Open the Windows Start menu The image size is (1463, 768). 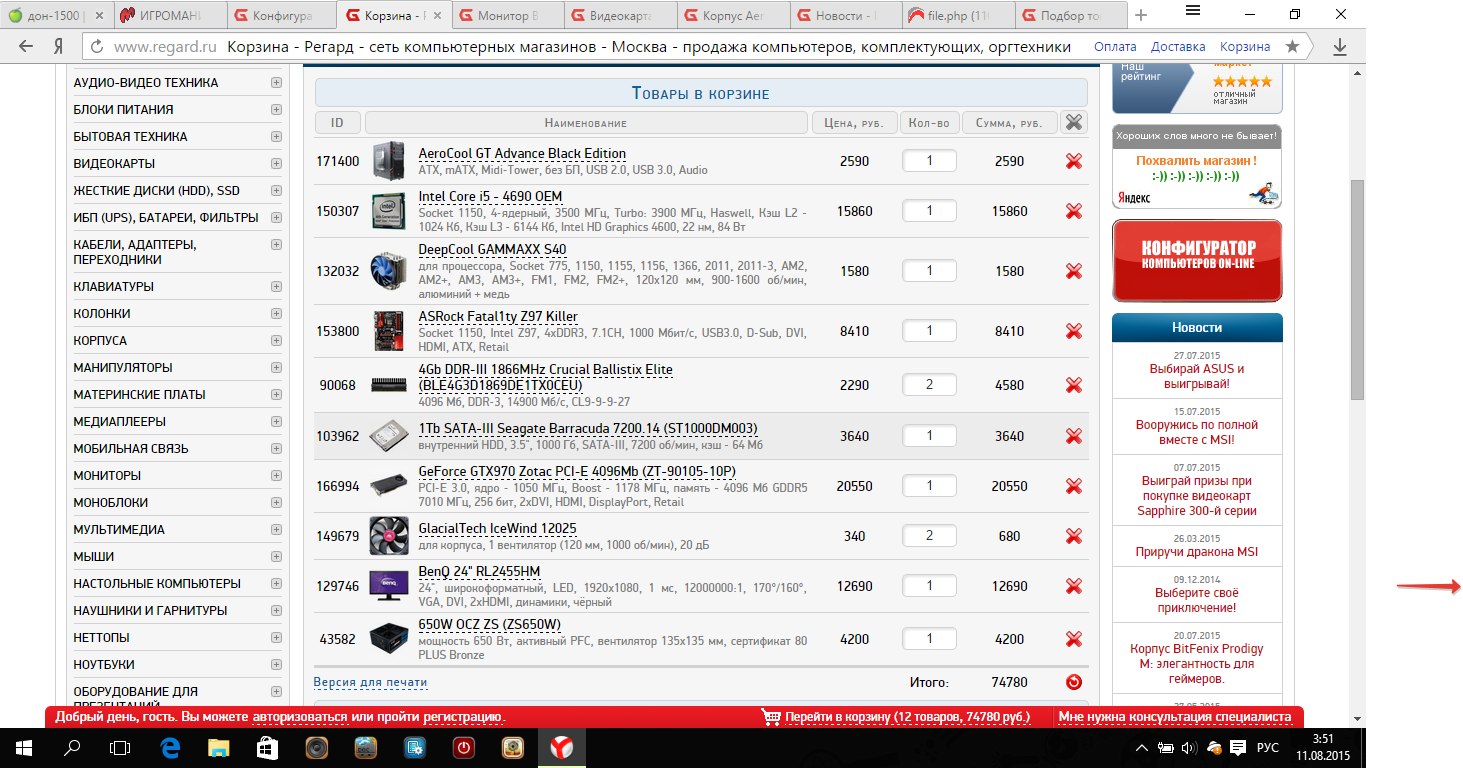pos(23,748)
